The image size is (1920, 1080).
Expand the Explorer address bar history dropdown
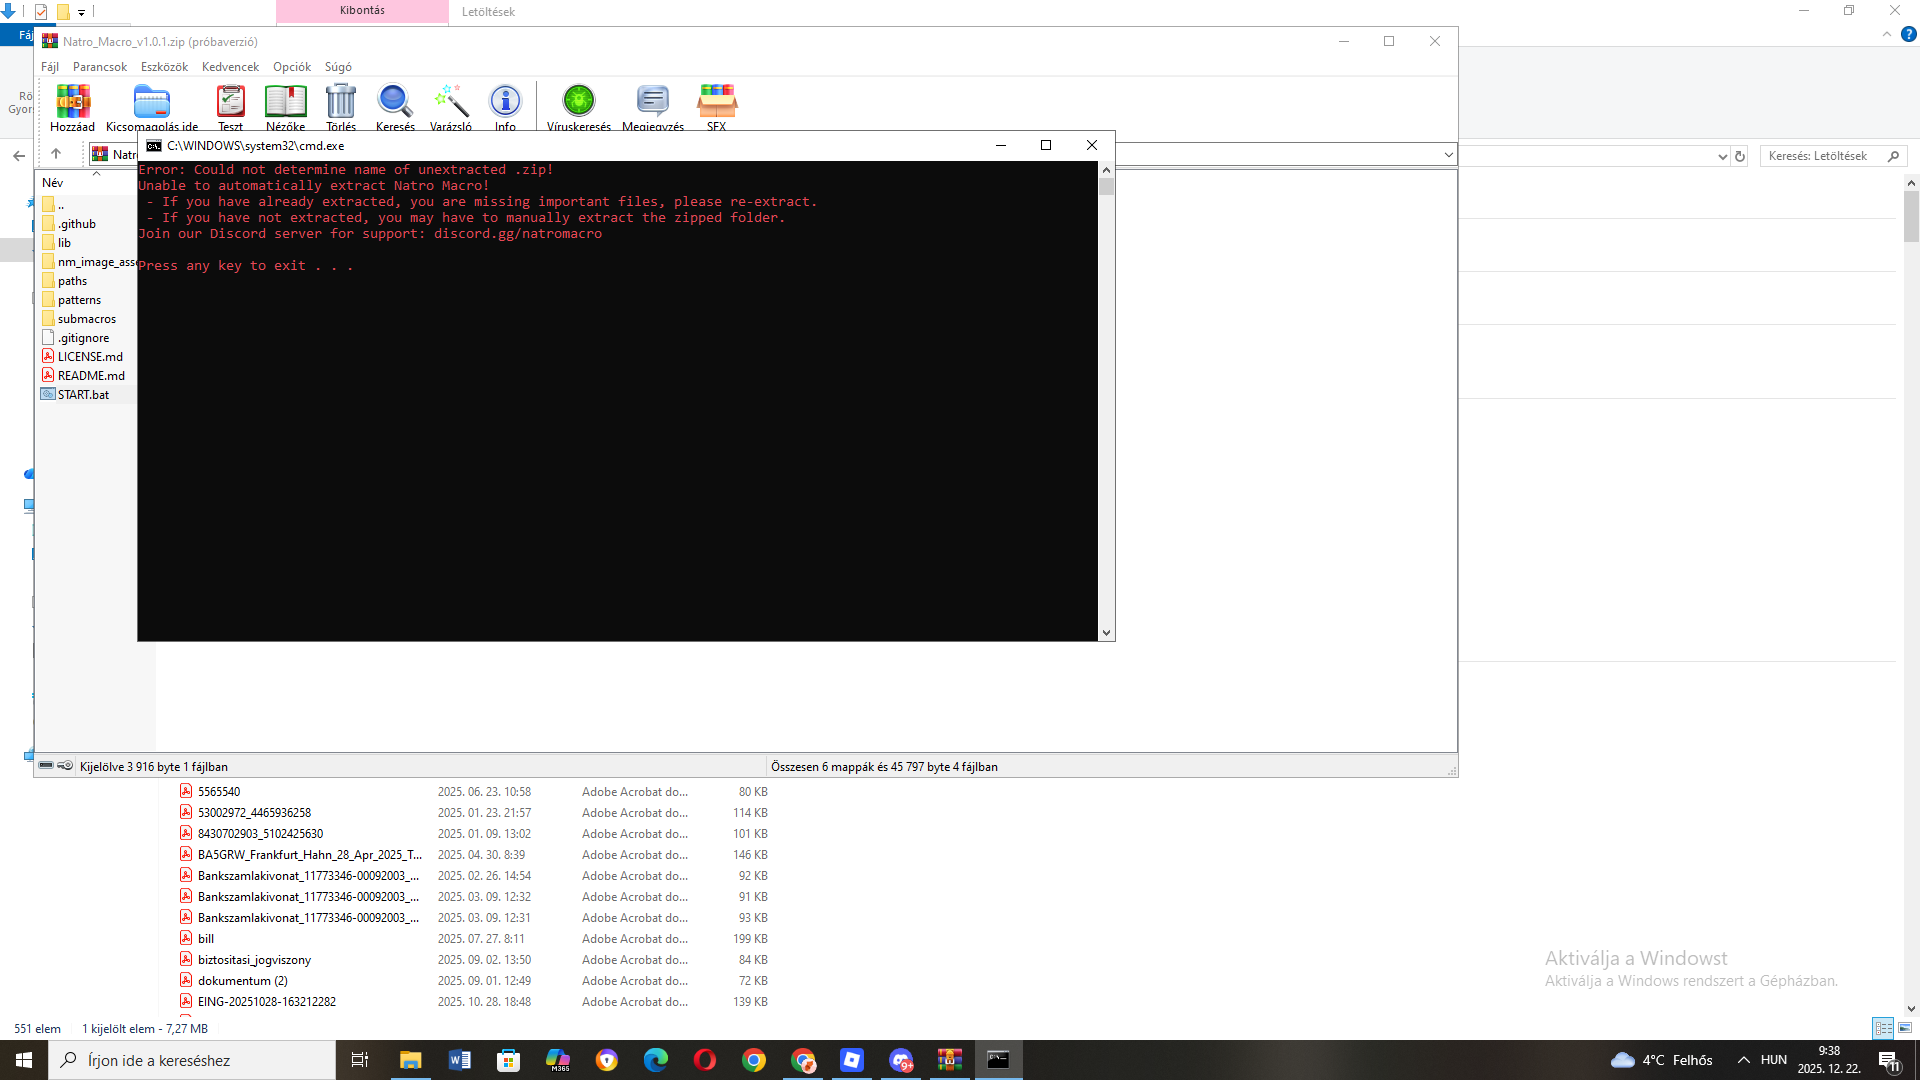[x=1722, y=156]
